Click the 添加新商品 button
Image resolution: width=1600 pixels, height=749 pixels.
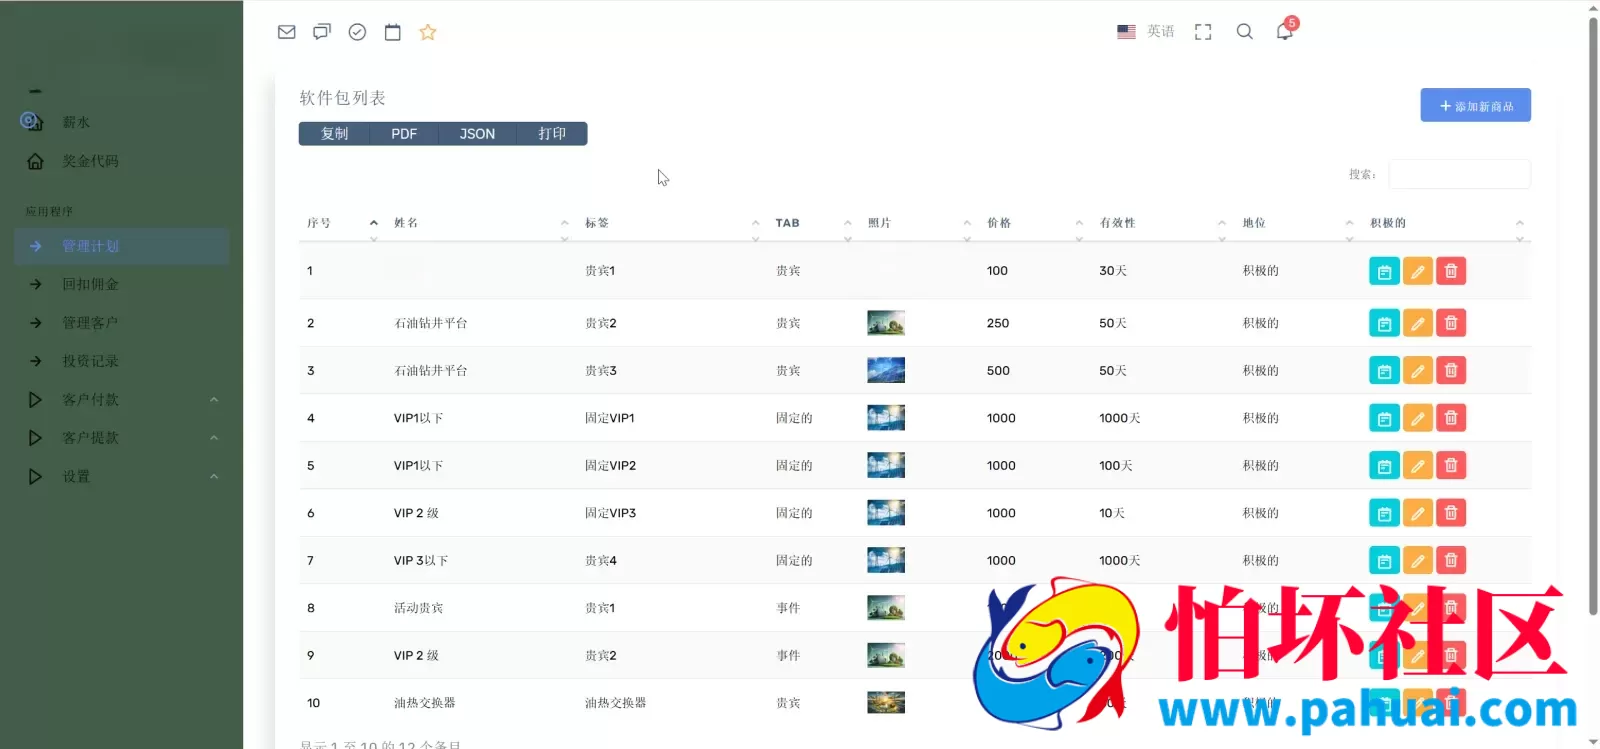pos(1476,105)
